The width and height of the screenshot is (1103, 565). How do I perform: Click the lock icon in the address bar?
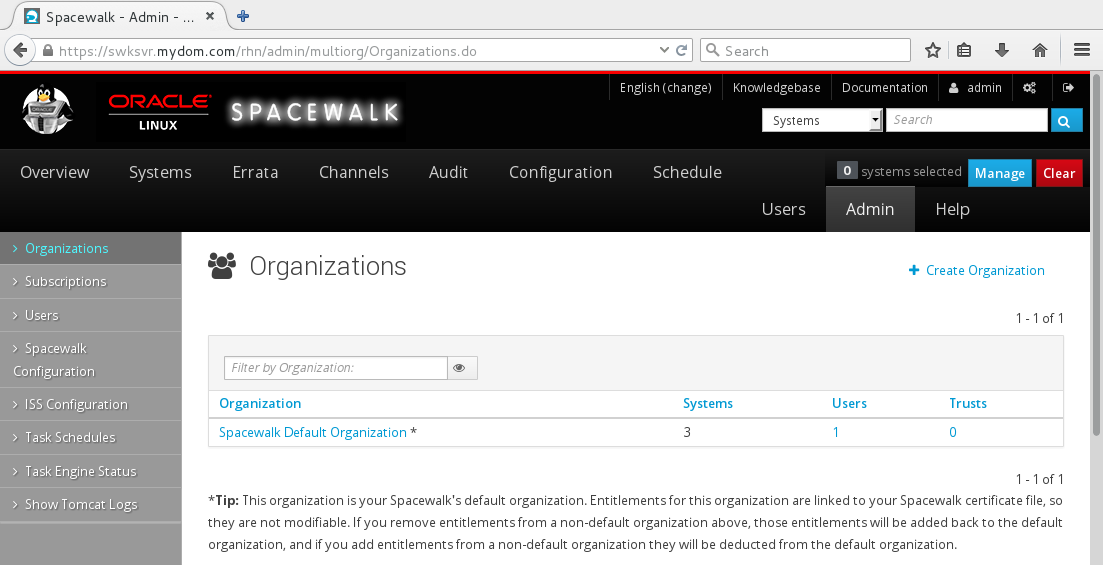pyautogui.click(x=48, y=51)
